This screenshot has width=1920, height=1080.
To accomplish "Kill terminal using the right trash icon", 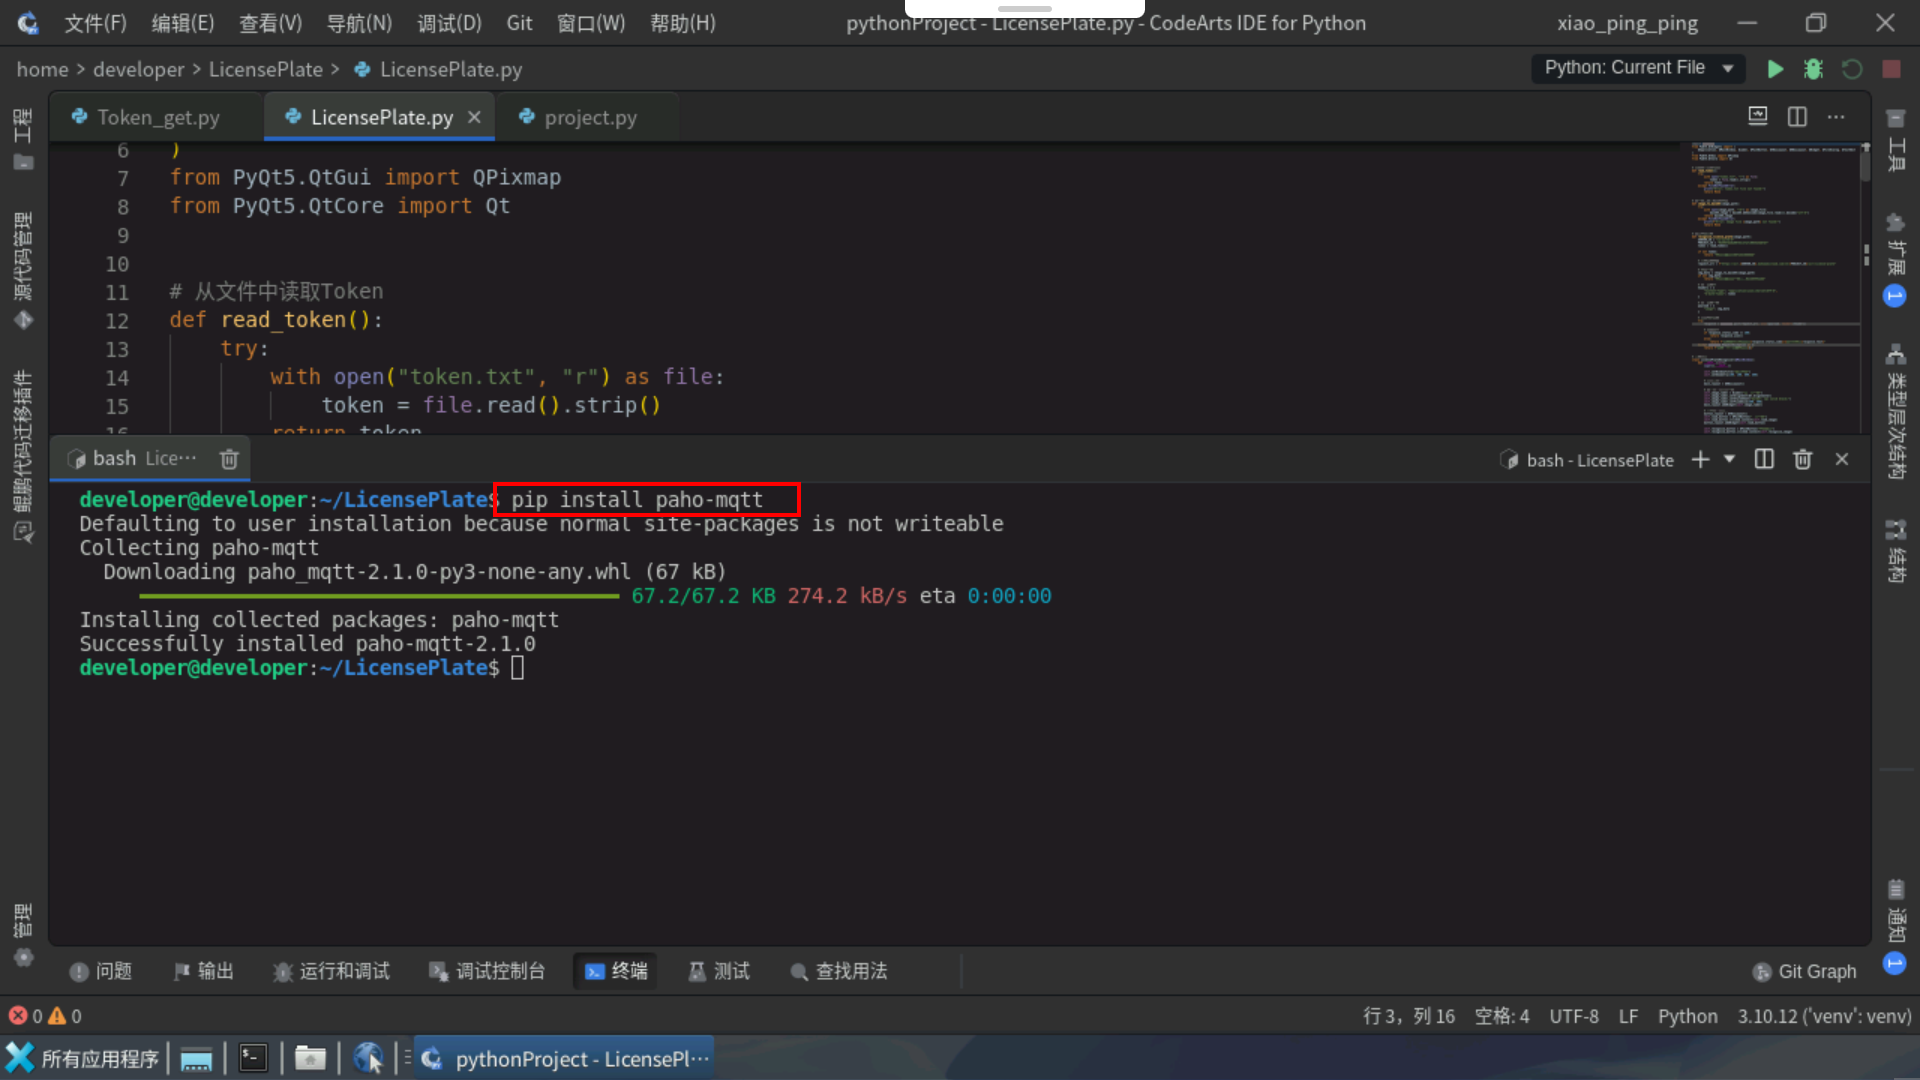I will pyautogui.click(x=1802, y=459).
